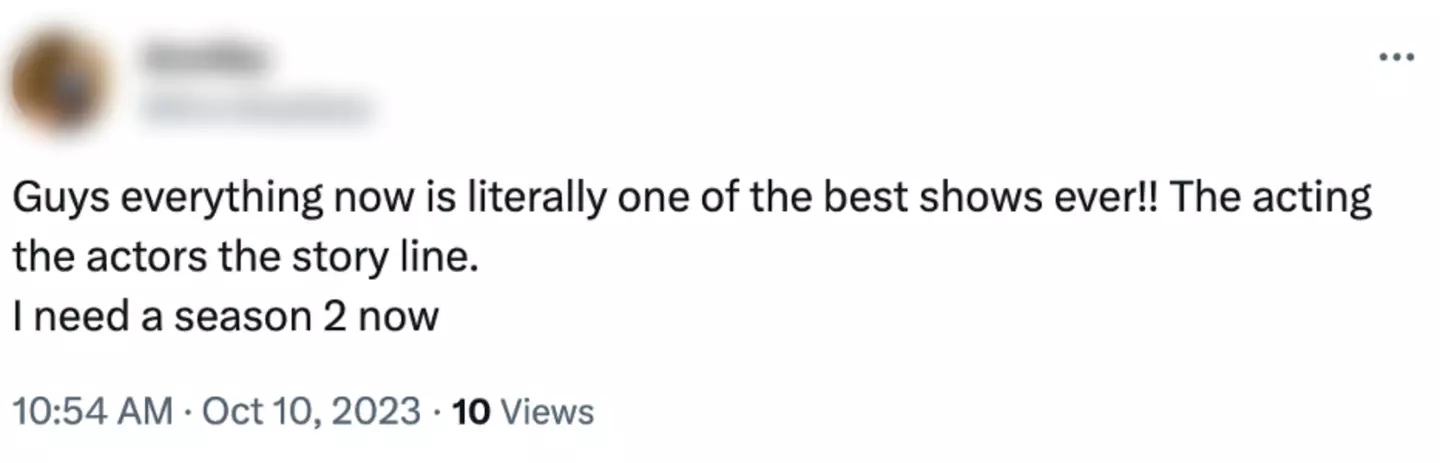Image resolution: width=1440 pixels, height=463 pixels.
Task: Click the line "I need a season 2 now"
Action: click(x=225, y=316)
